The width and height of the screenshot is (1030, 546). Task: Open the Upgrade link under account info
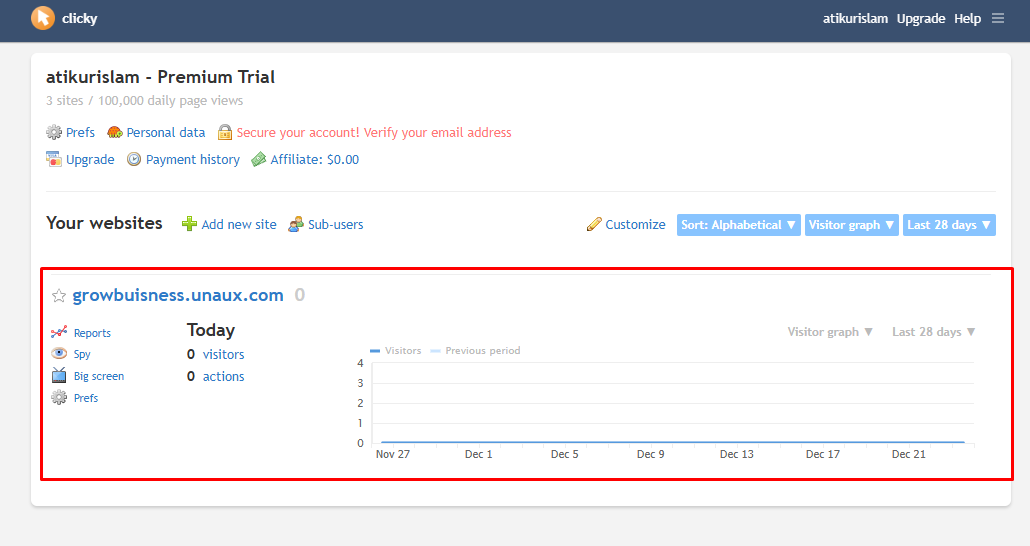(90, 159)
